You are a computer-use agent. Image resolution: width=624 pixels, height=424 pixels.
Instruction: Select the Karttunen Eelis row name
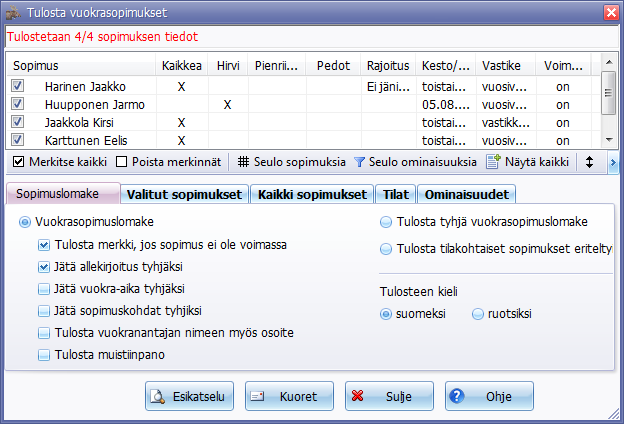click(86, 141)
